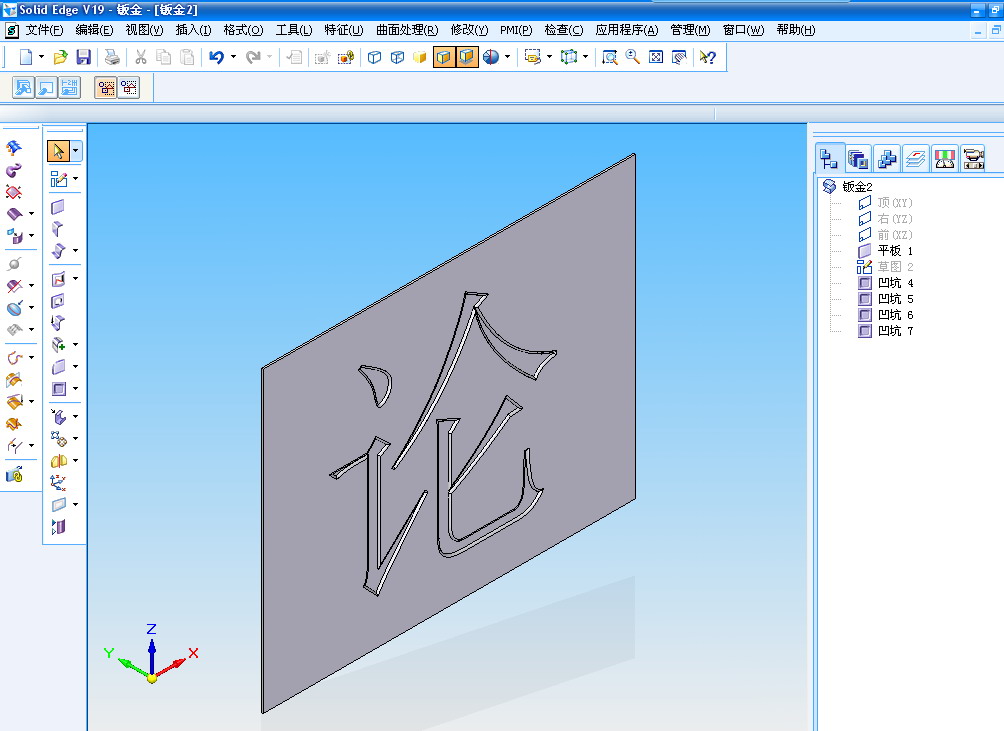Open the Mirror copy dropdown arrow
This screenshot has height=731, width=1004.
(x=76, y=460)
